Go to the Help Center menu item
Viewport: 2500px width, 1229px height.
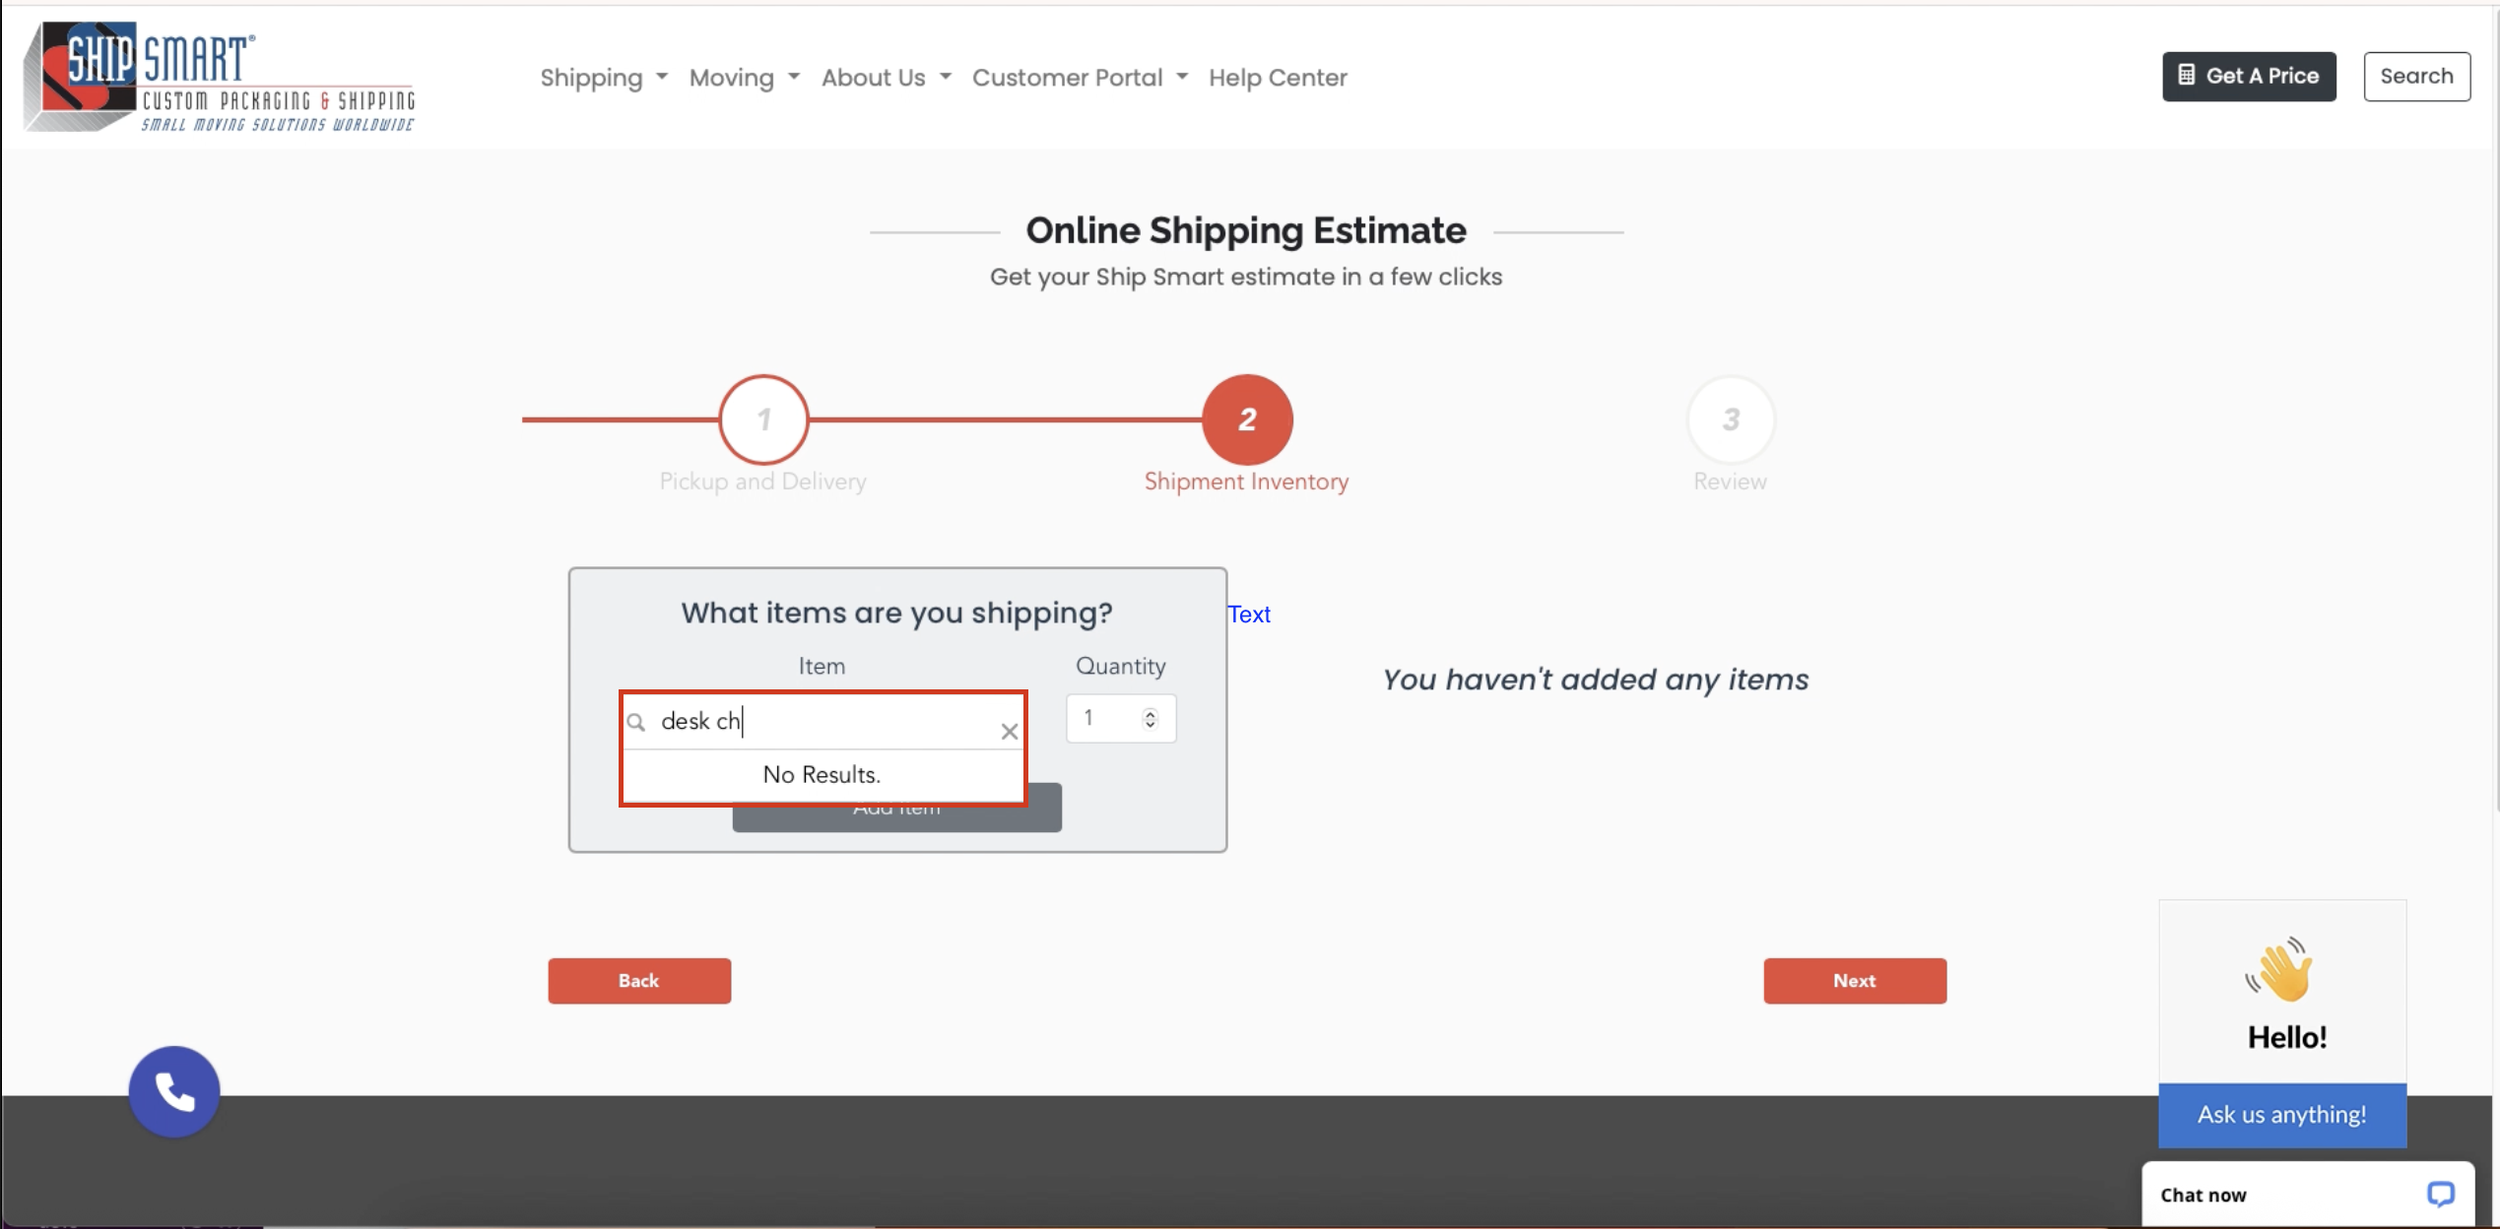(1277, 77)
